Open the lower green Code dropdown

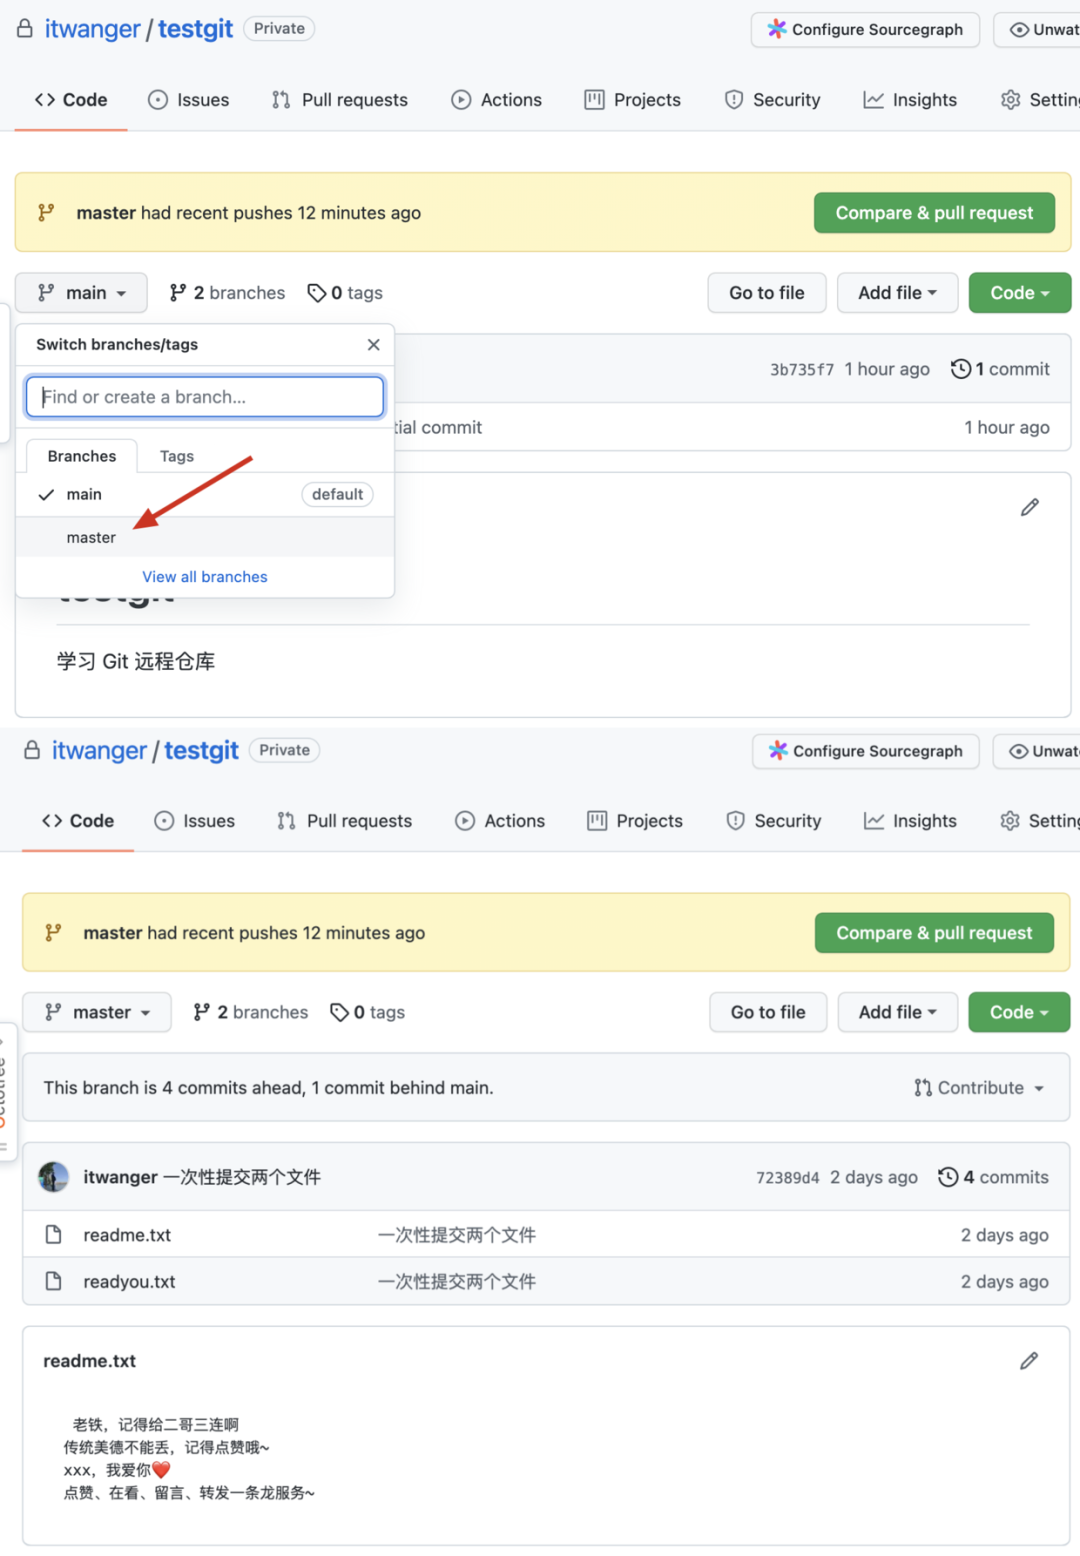point(1019,1012)
